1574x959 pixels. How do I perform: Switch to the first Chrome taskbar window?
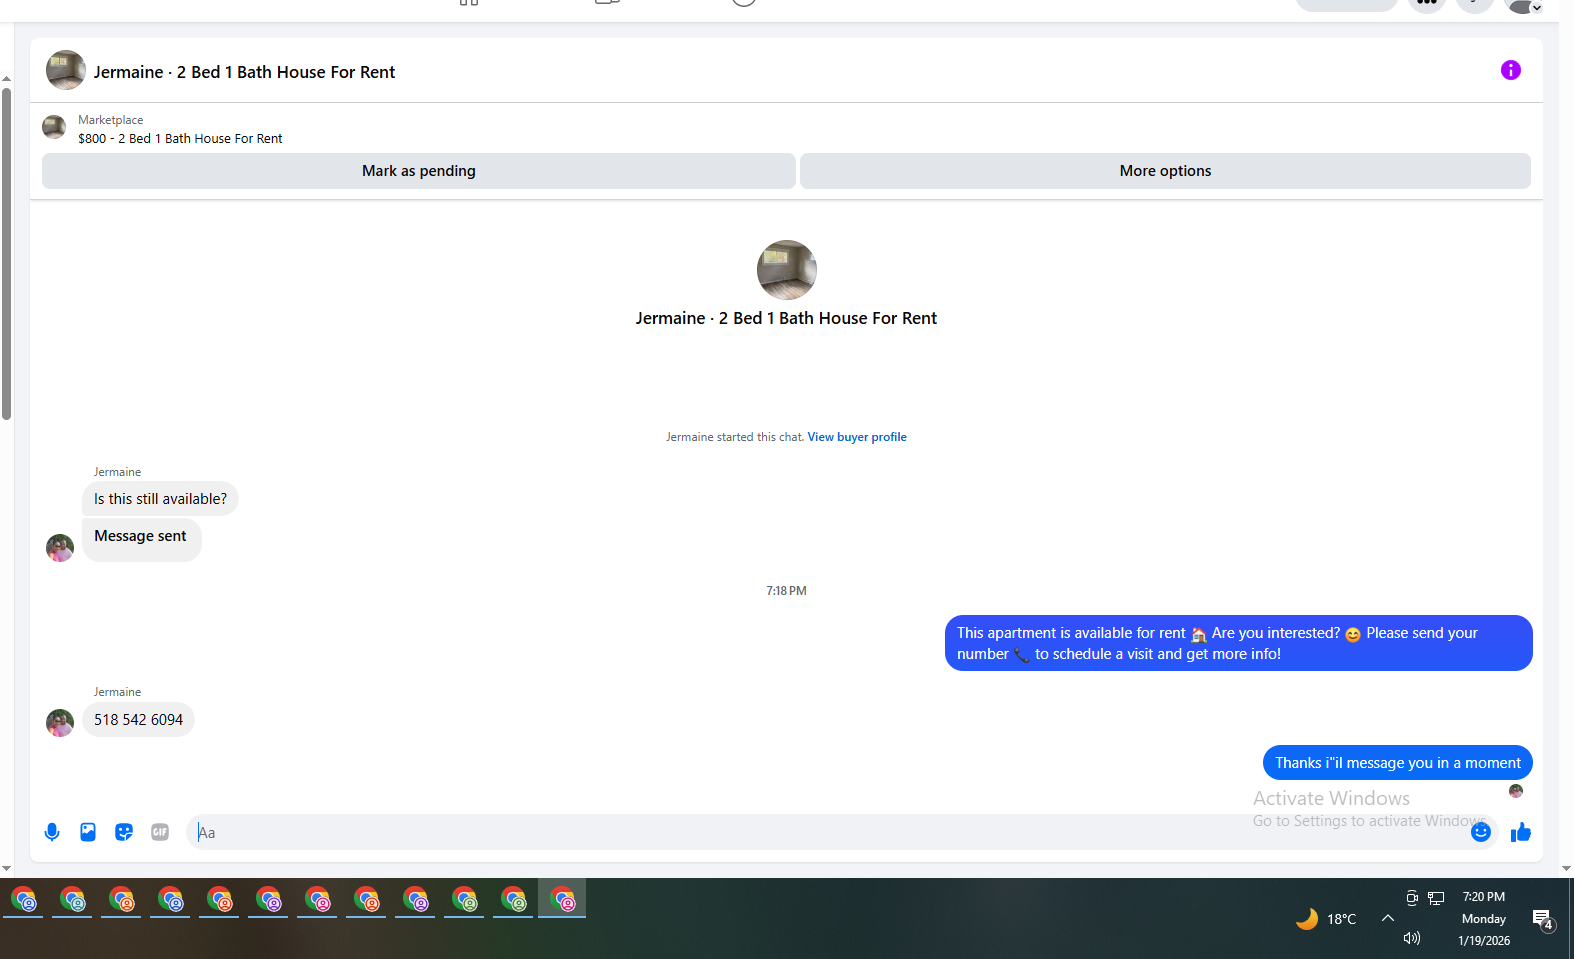(24, 900)
